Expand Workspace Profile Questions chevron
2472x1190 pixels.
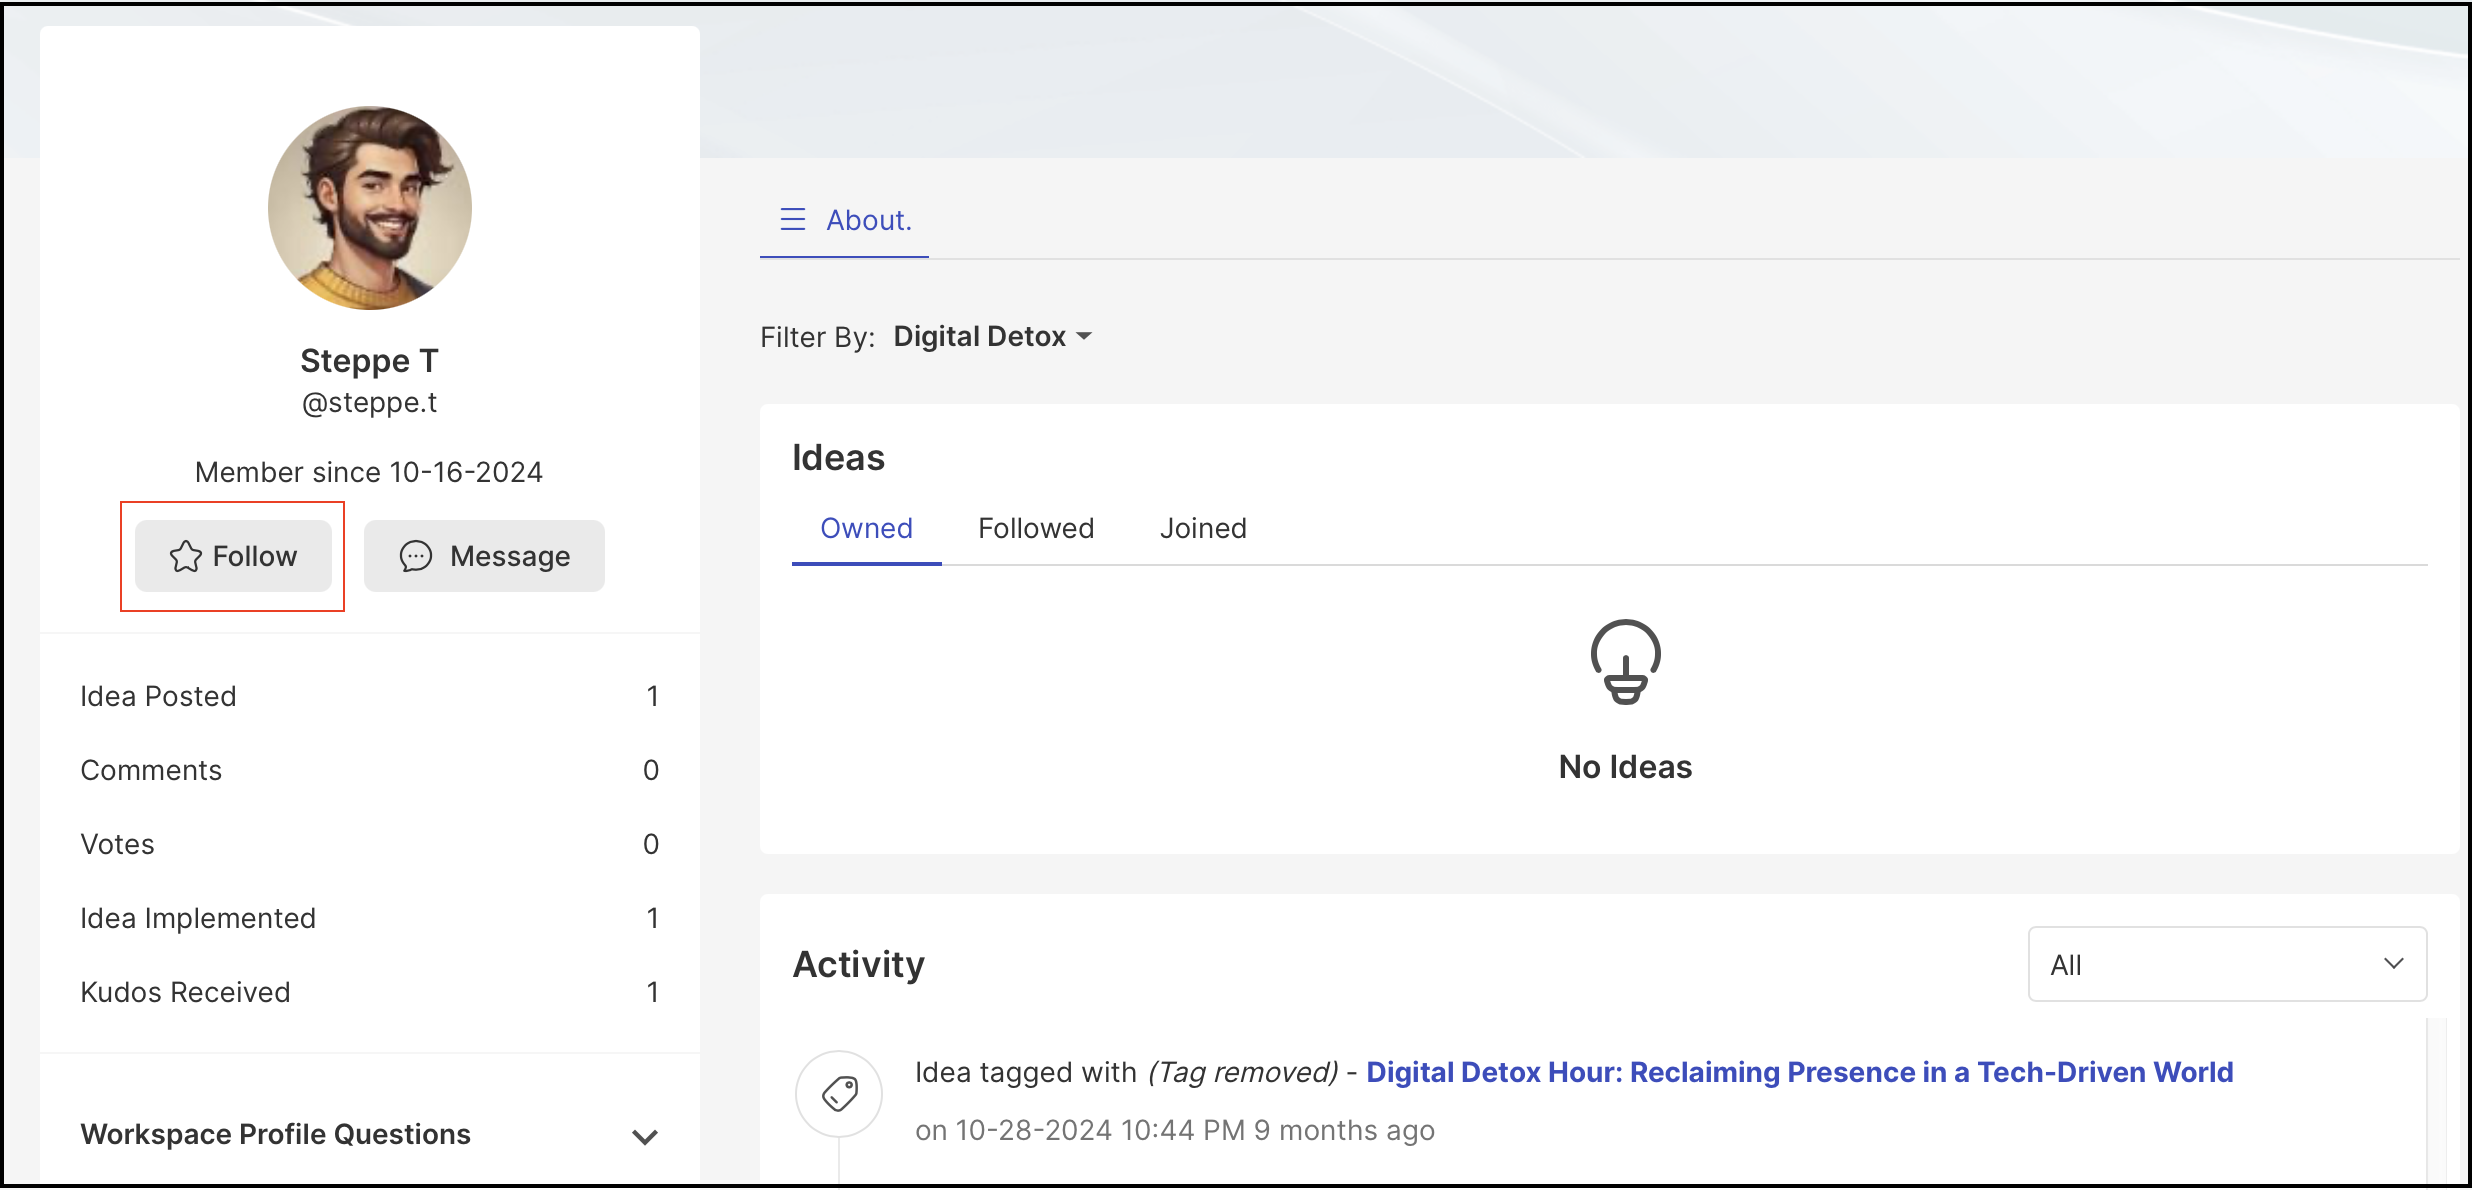[x=645, y=1136]
